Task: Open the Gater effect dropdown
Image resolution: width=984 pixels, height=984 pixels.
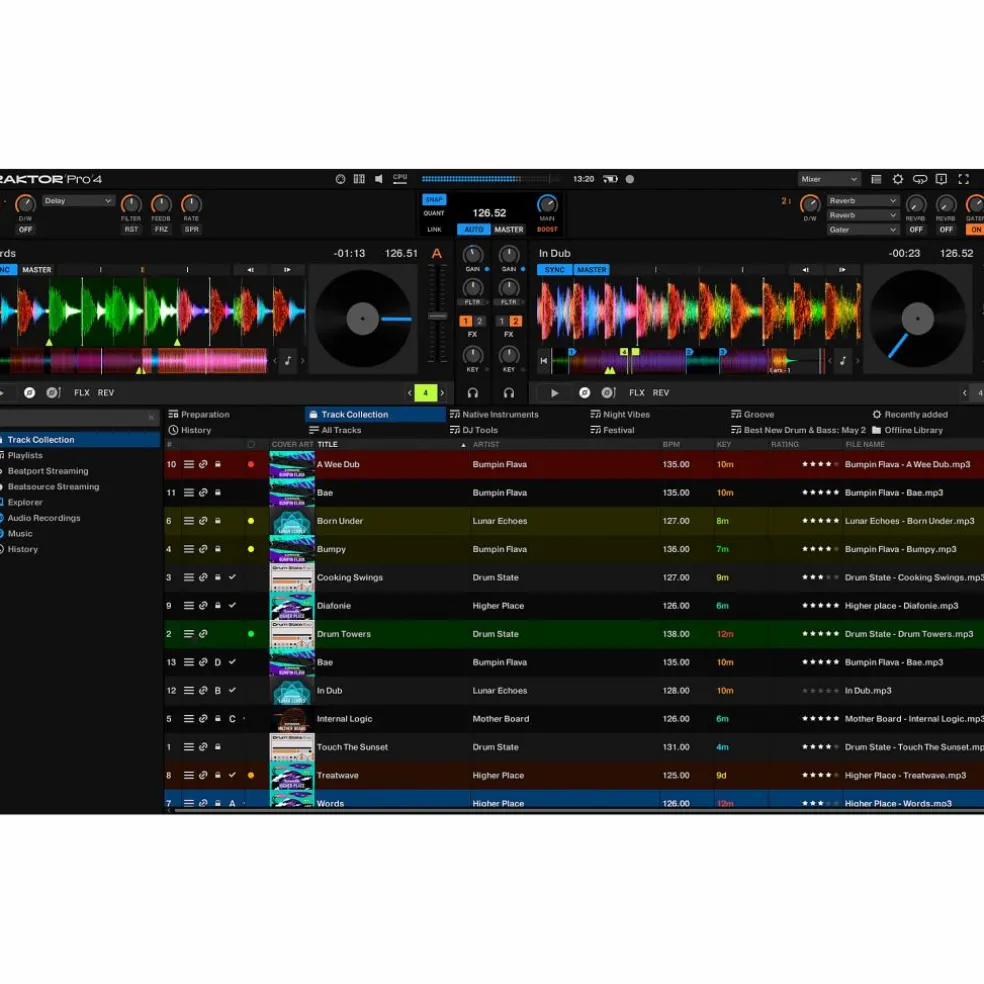Action: [x=862, y=230]
